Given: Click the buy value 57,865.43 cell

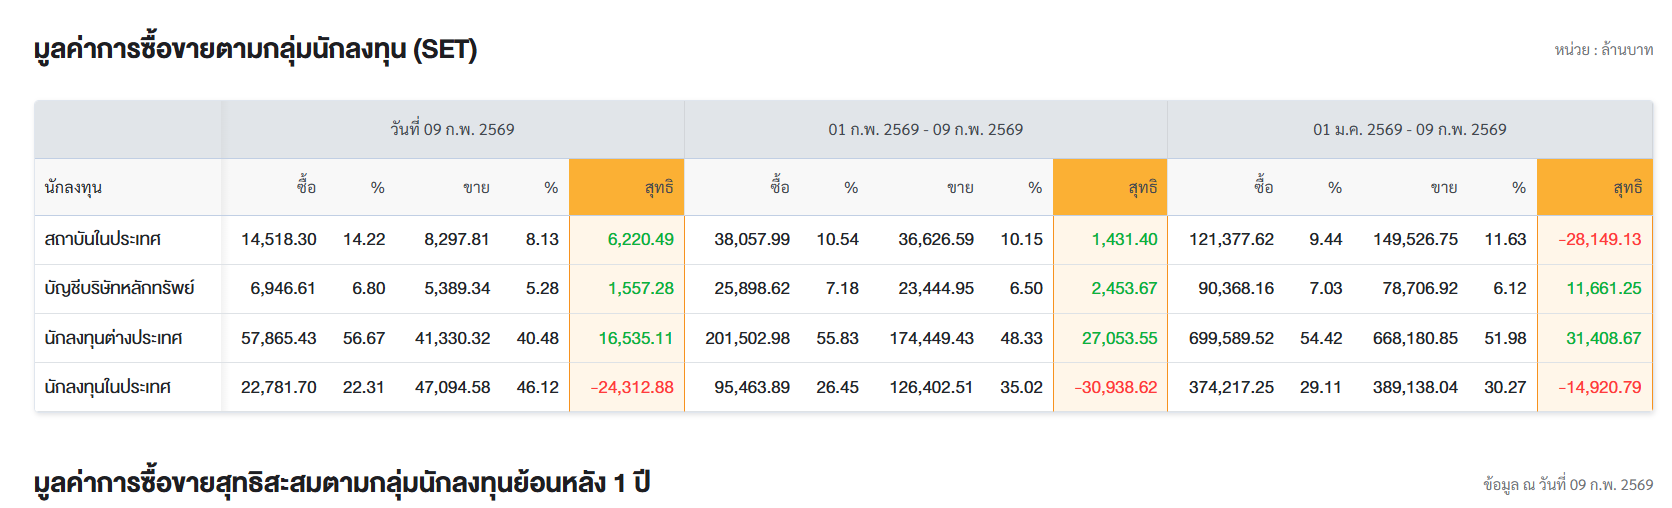Looking at the screenshot, I should click(x=278, y=338).
